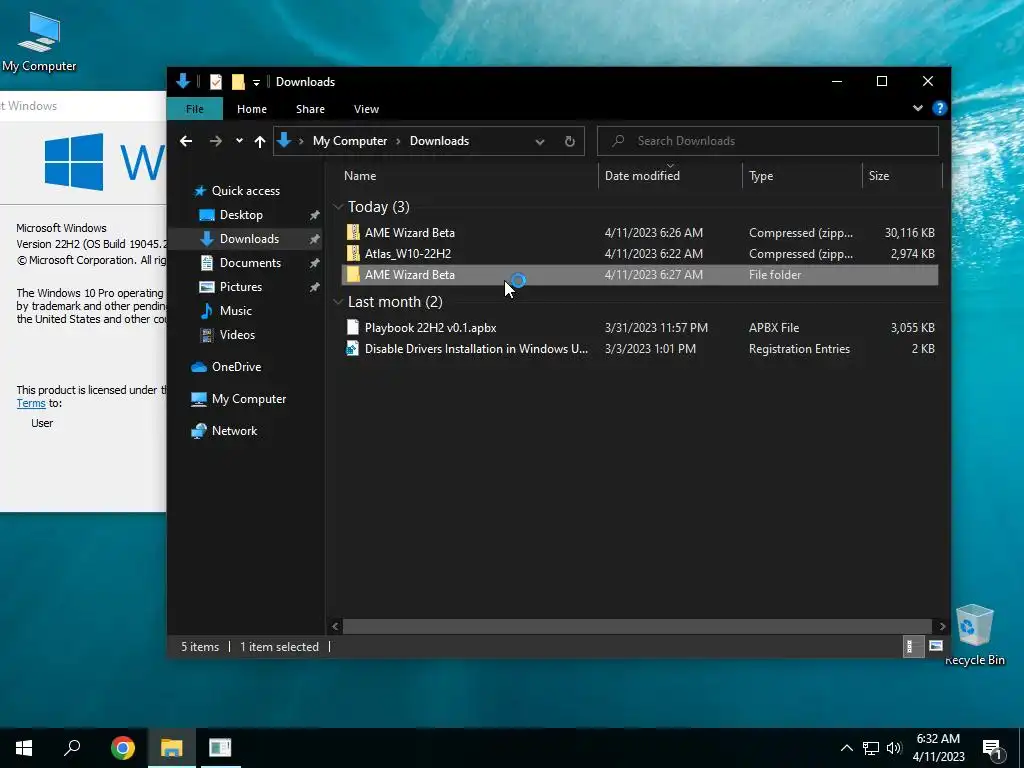Select the AME Wizard Beta folder icon

point(353,274)
